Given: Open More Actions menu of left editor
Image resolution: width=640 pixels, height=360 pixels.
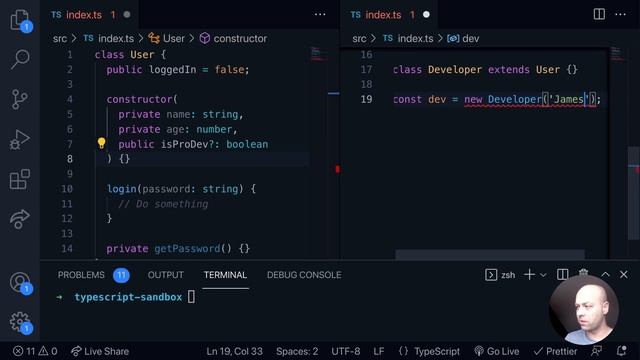Looking at the screenshot, I should (320, 15).
